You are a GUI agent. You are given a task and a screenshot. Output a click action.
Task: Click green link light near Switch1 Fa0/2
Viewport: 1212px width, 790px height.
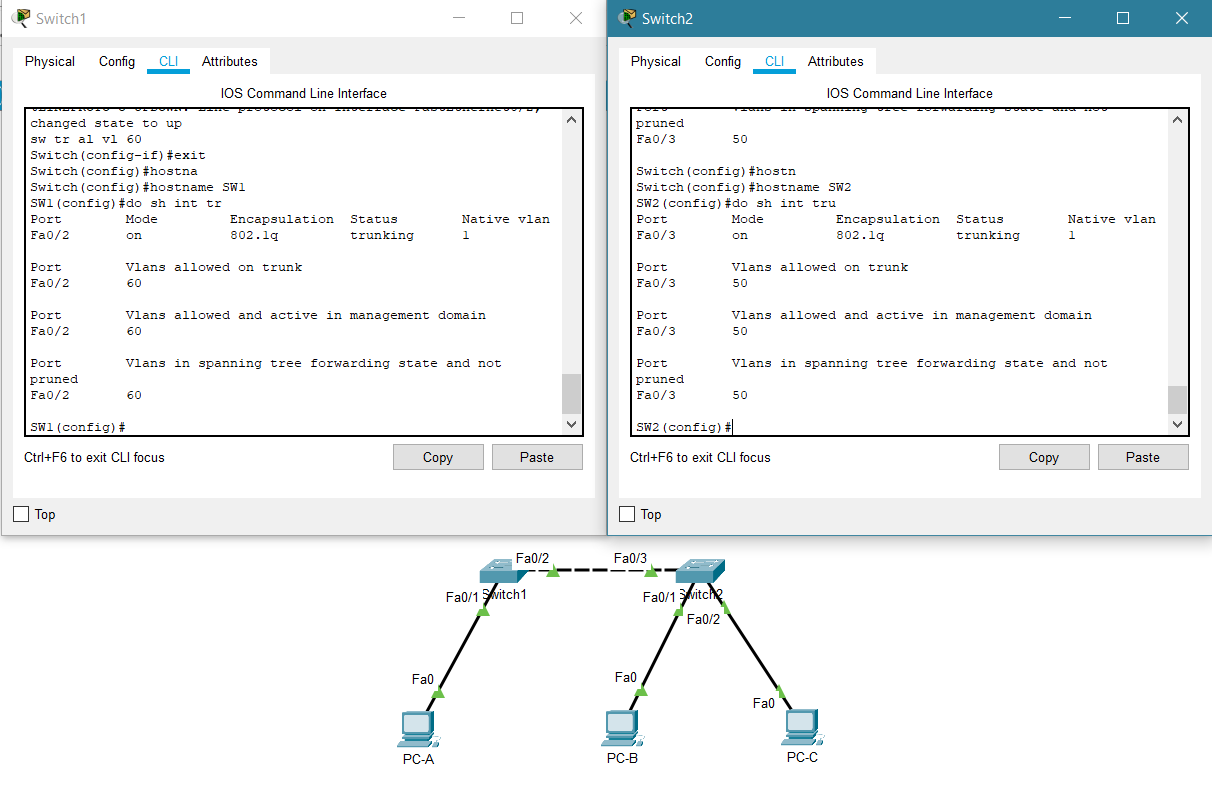[x=553, y=572]
